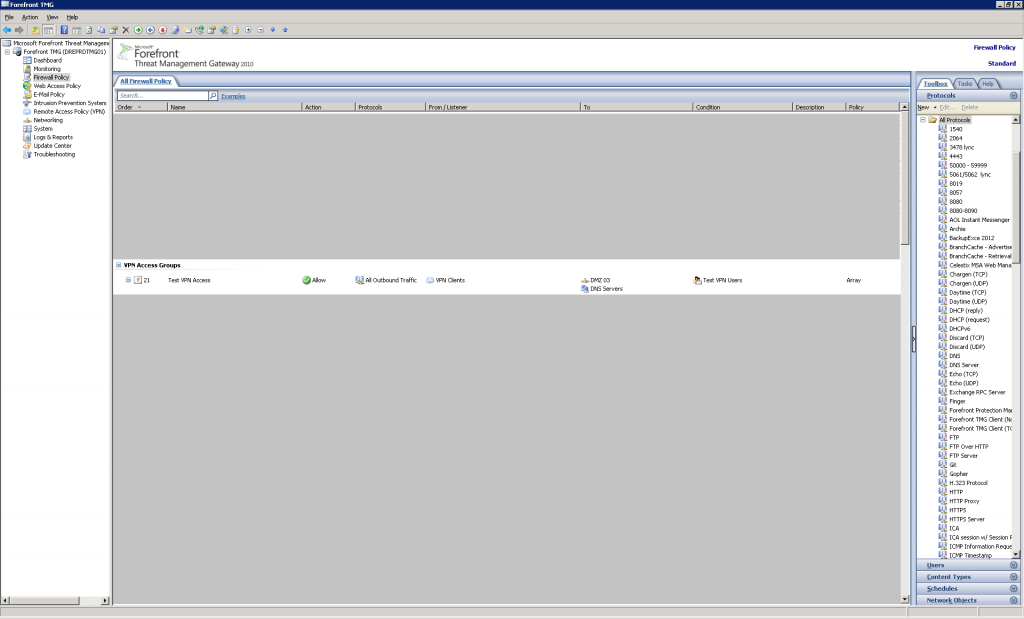This screenshot has height=619, width=1024.
Task: Open Logs & Reports node
Action: point(53,137)
